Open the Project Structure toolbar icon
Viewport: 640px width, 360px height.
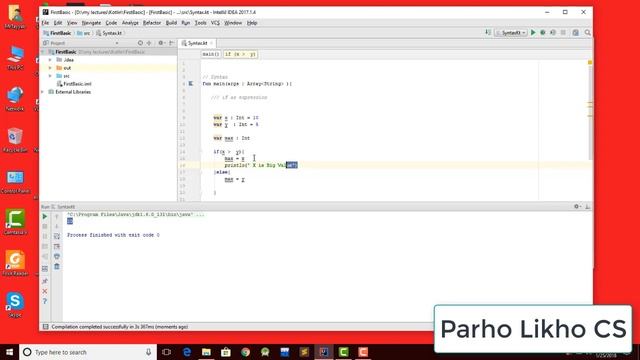[576, 33]
